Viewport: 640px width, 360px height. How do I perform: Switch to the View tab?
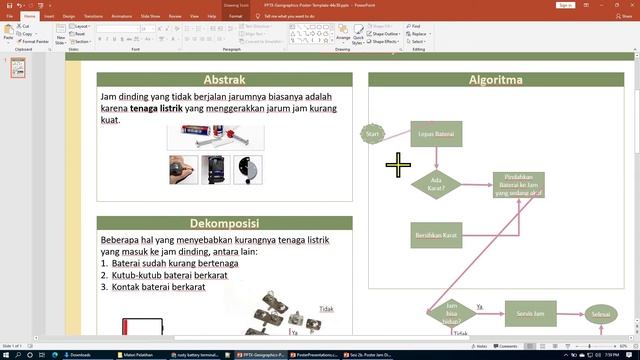(x=194, y=16)
